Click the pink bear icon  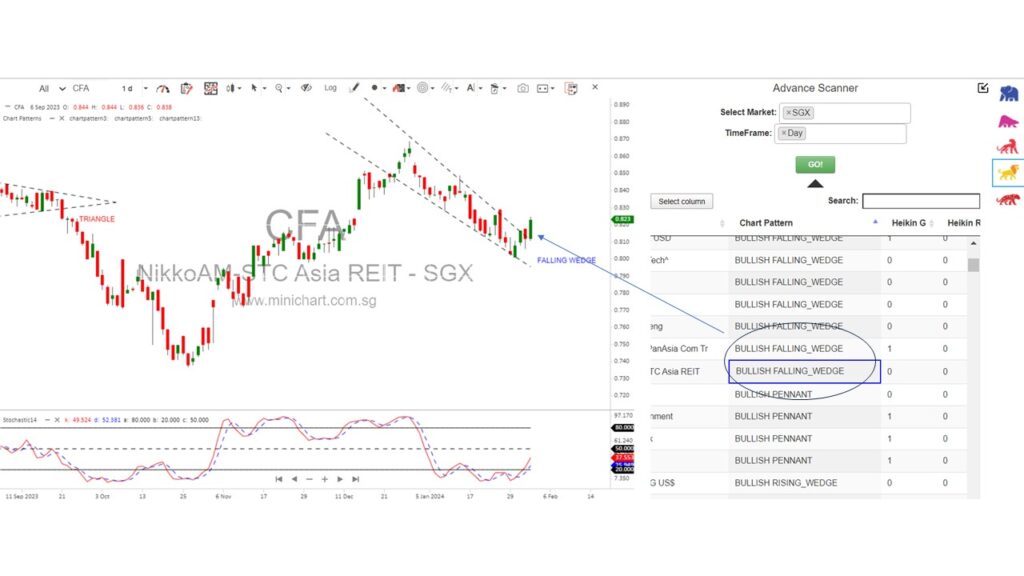tap(1008, 121)
